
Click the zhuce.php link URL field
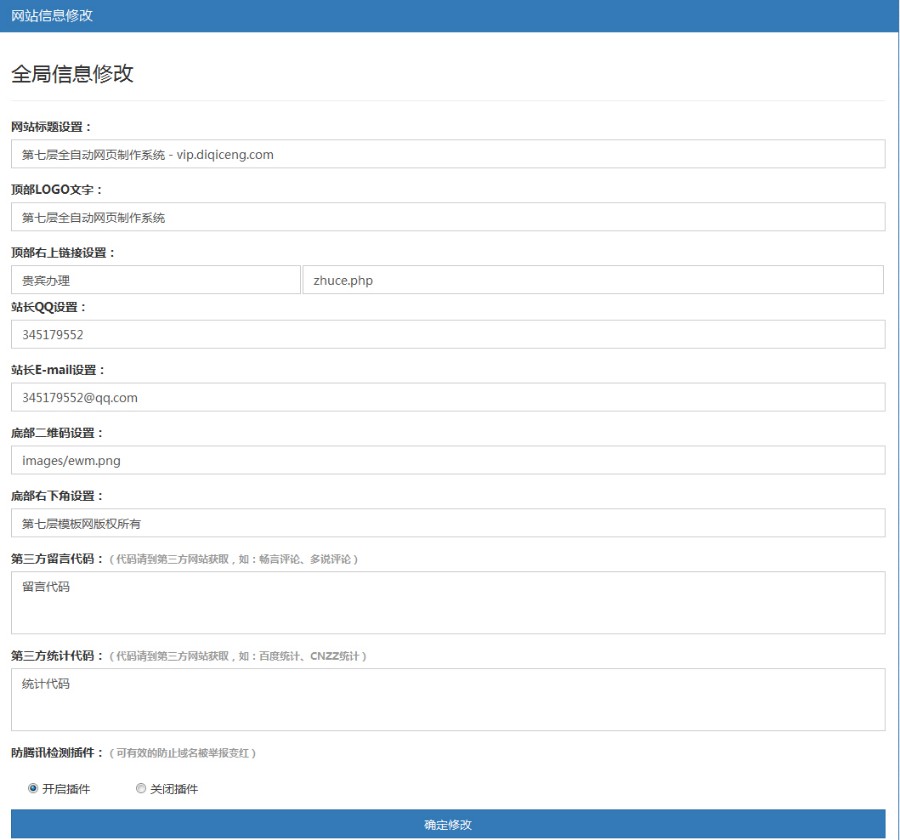click(x=593, y=280)
